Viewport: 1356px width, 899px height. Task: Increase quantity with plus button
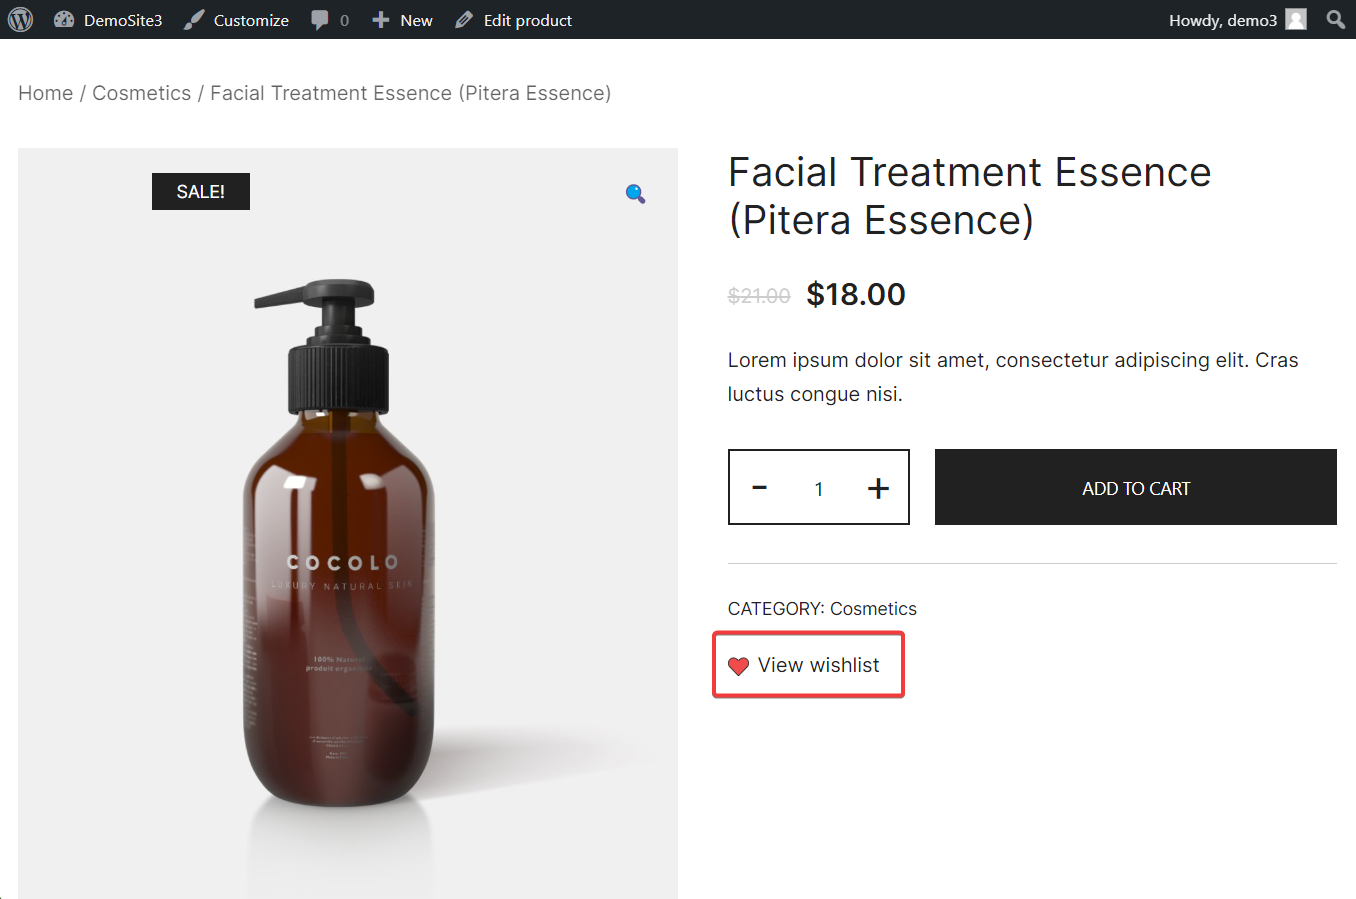[878, 487]
